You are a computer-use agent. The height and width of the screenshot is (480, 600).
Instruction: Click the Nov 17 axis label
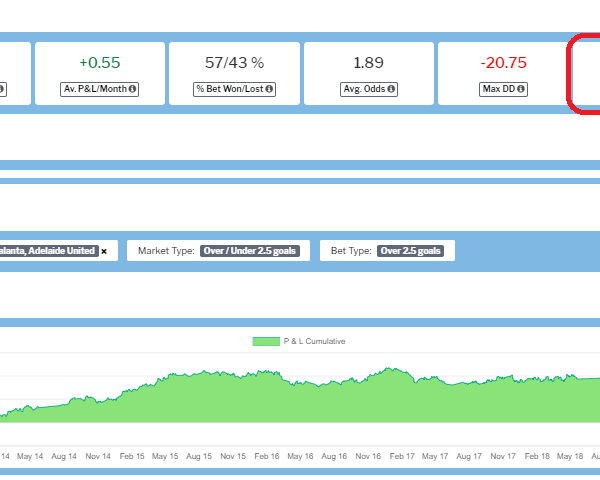click(503, 456)
